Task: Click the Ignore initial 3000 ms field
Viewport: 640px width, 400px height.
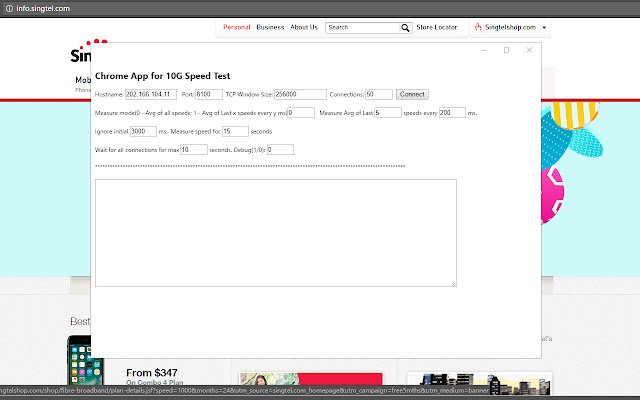Action: (x=143, y=131)
